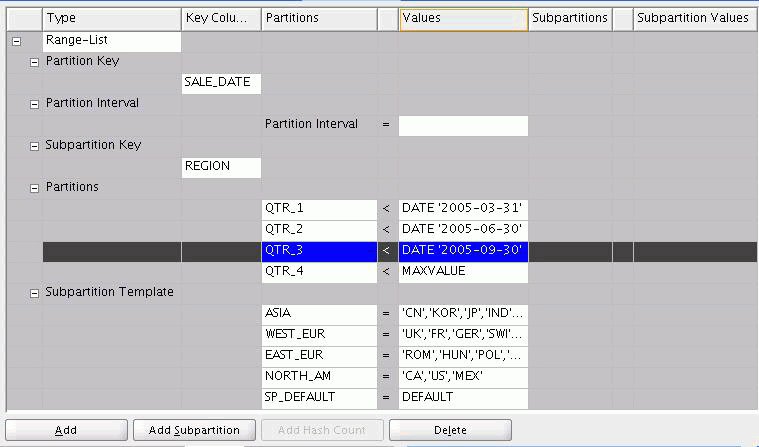This screenshot has width=759, height=447.
Task: Collapse the Subpartition Key section
Action: tap(35, 146)
